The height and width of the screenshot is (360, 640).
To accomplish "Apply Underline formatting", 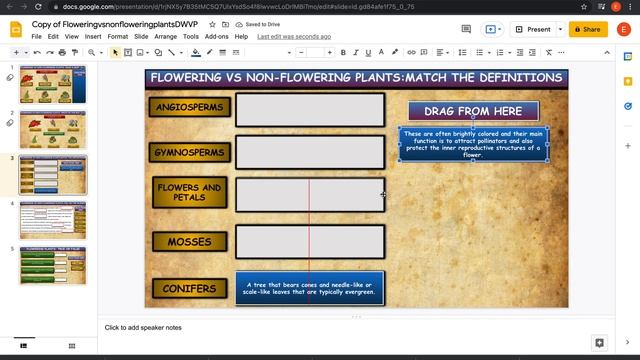I will click(x=368, y=53).
